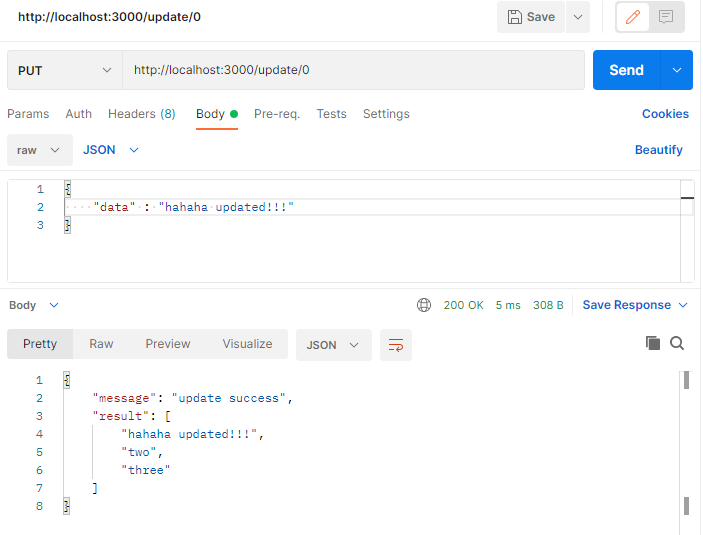Open the PUT method dropdown

pyautogui.click(x=65, y=70)
